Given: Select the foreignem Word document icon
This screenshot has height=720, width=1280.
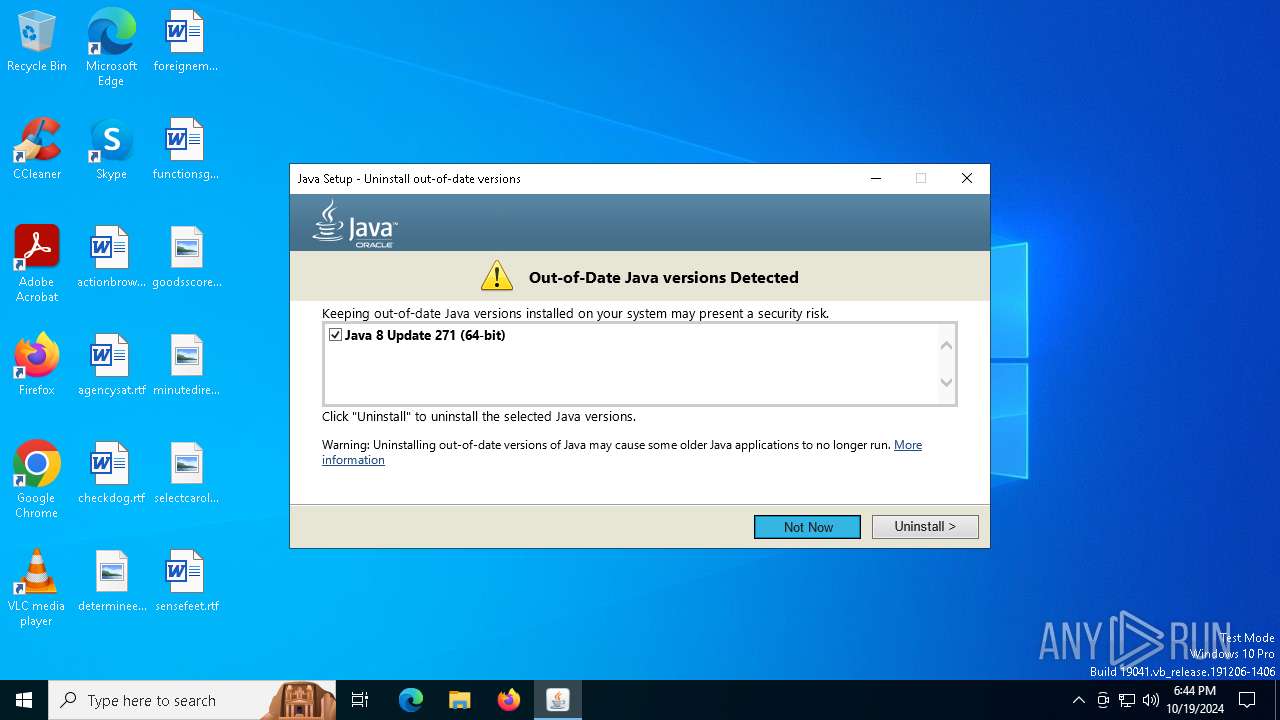Looking at the screenshot, I should pos(185,42).
